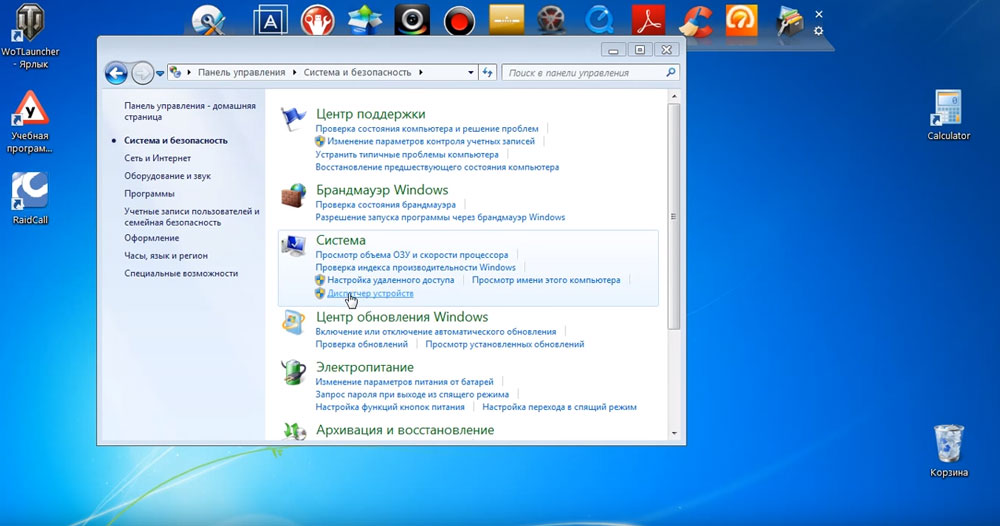Go back with the blue arrow button

pyautogui.click(x=116, y=73)
